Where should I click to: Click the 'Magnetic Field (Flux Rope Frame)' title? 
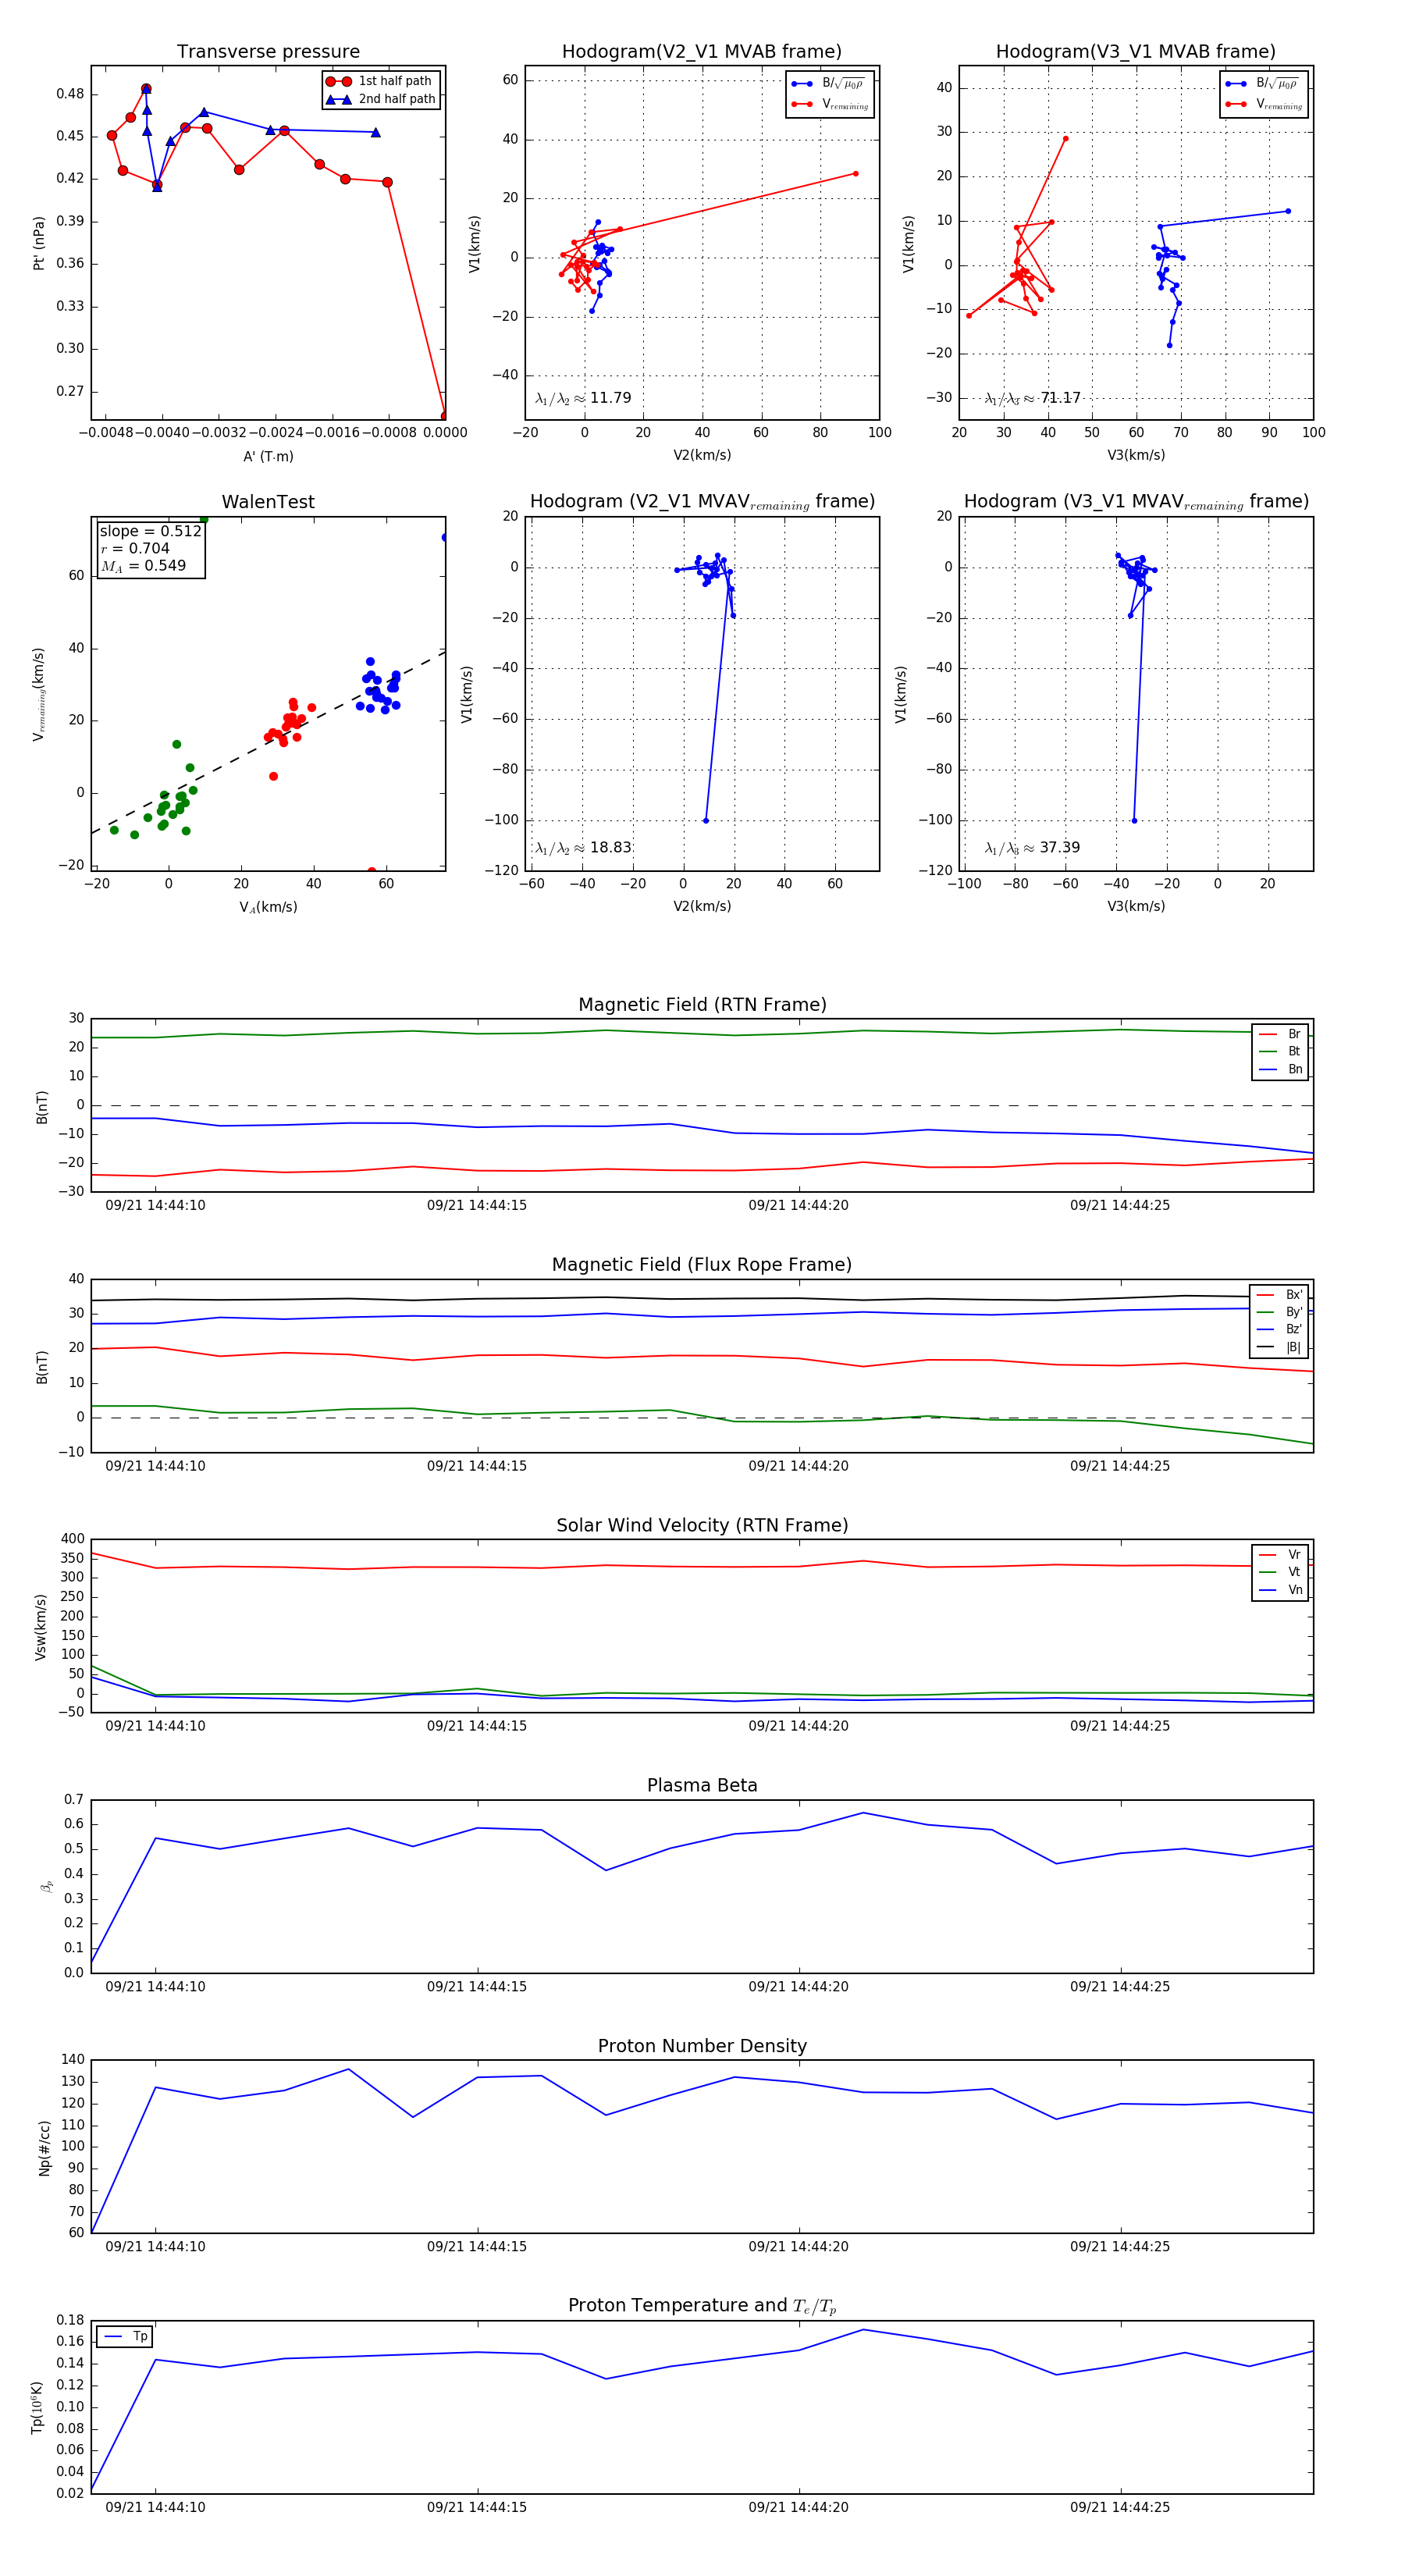(x=702, y=1264)
